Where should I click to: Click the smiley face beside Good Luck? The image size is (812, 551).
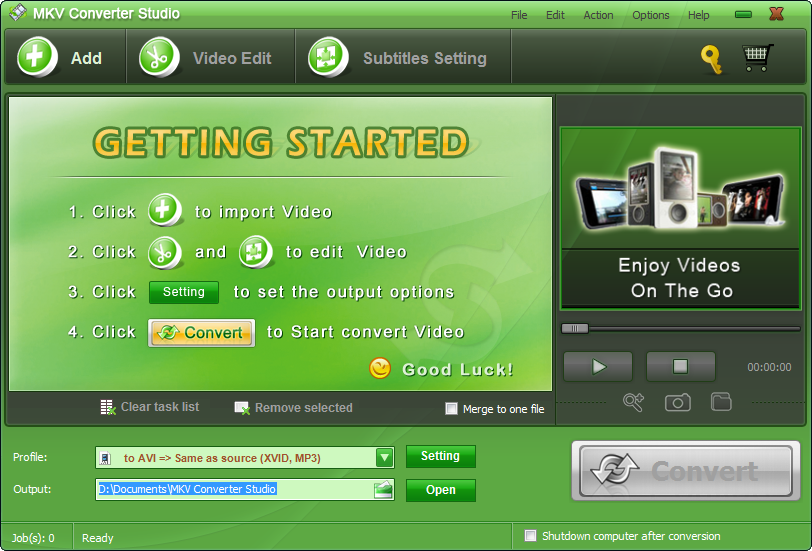click(380, 368)
